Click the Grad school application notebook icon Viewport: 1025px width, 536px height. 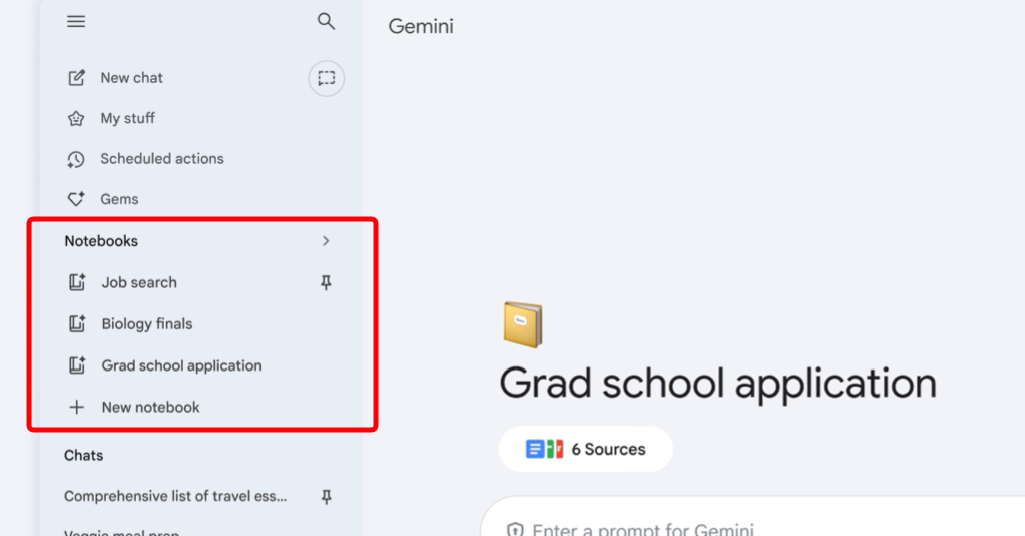point(77,365)
